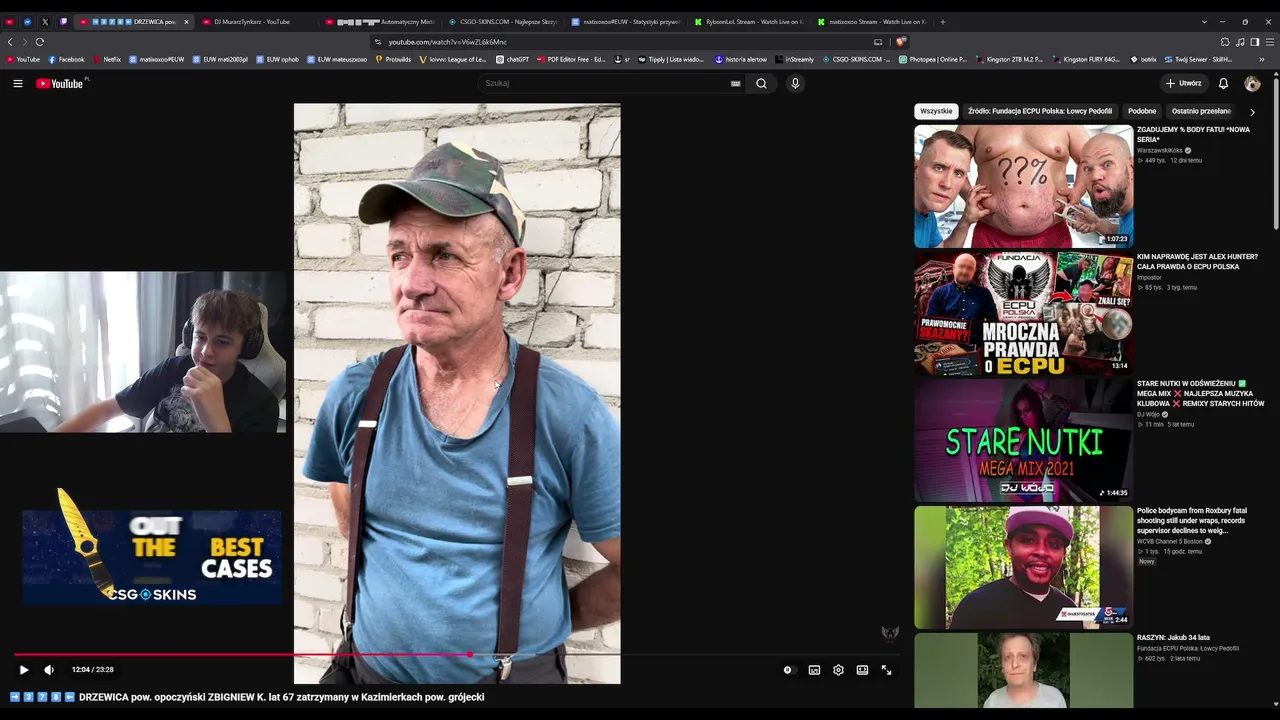Viewport: 1280px width, 720px height.
Task: Click the Brave shield icon in address bar
Action: [900, 42]
